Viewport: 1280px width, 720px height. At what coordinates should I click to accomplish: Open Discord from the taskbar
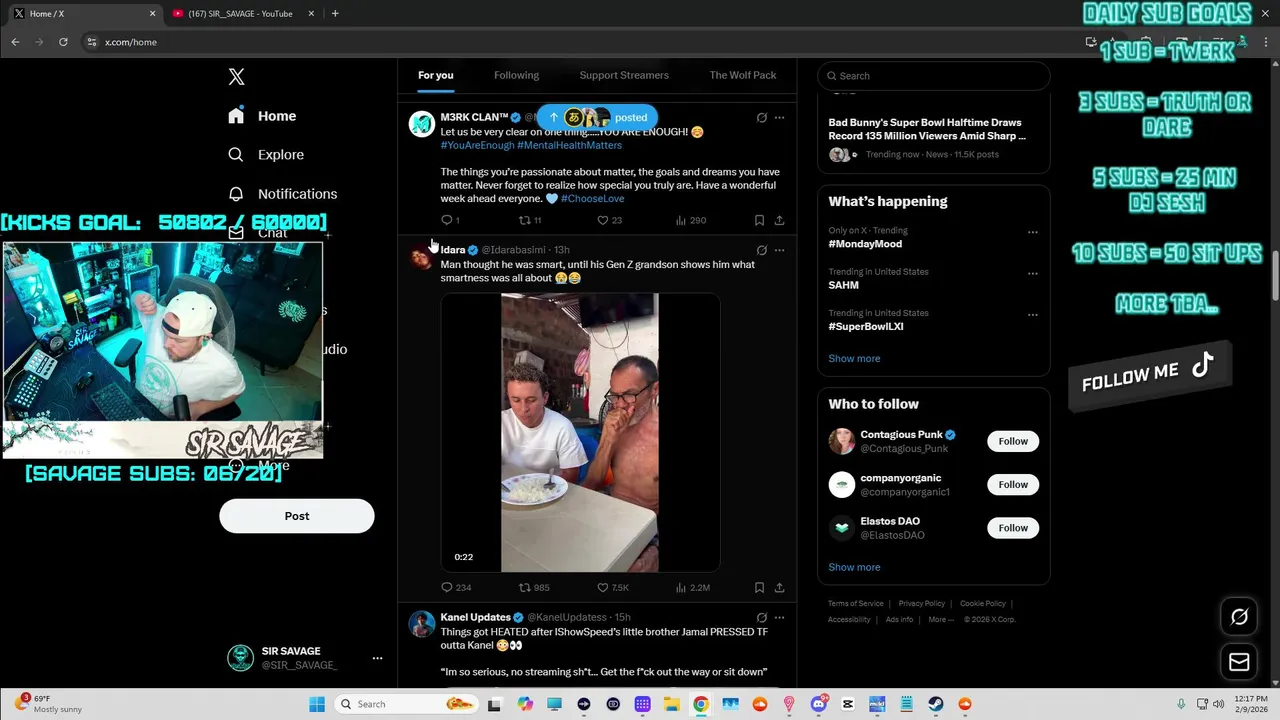[819, 704]
